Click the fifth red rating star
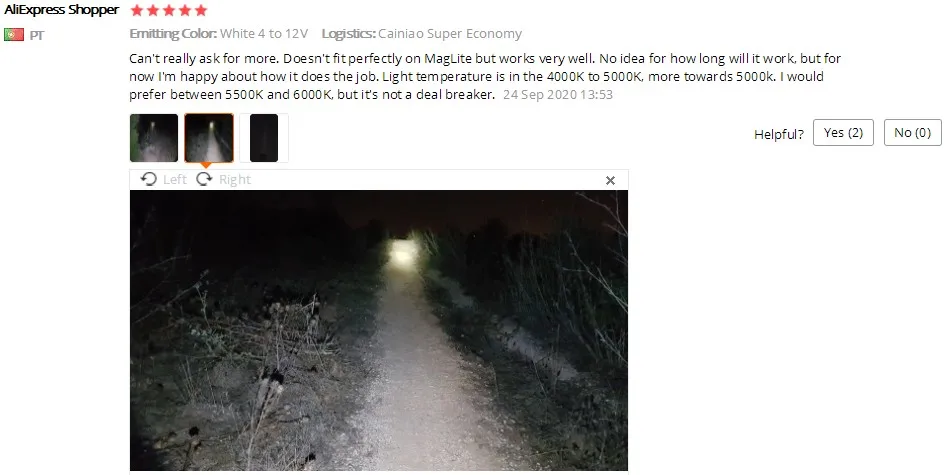The width and height of the screenshot is (944, 475). pos(201,10)
